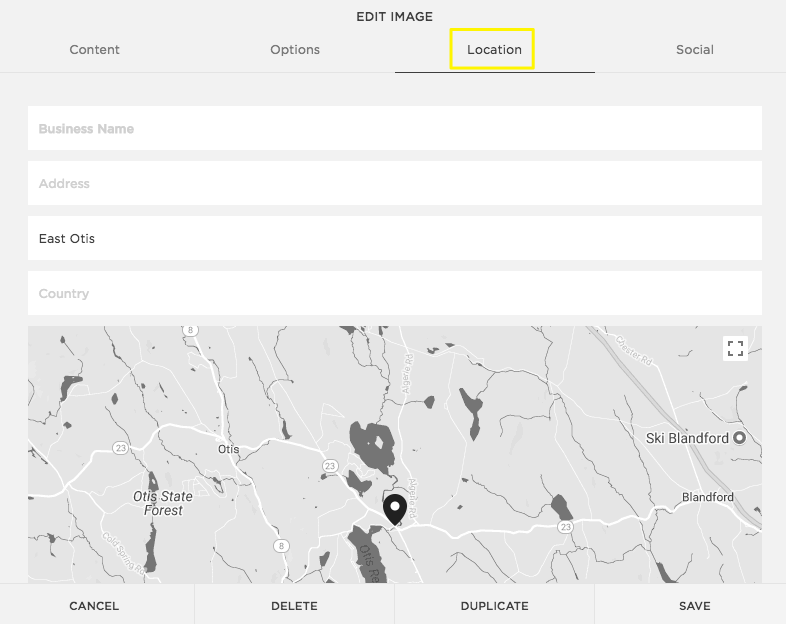
Task: Open the Options tab
Action: pyautogui.click(x=295, y=49)
